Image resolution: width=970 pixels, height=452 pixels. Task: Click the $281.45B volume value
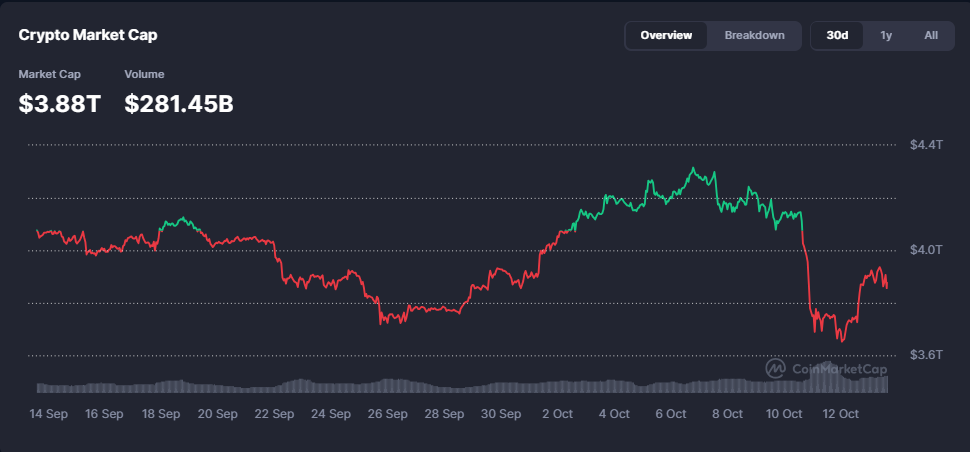tap(179, 102)
